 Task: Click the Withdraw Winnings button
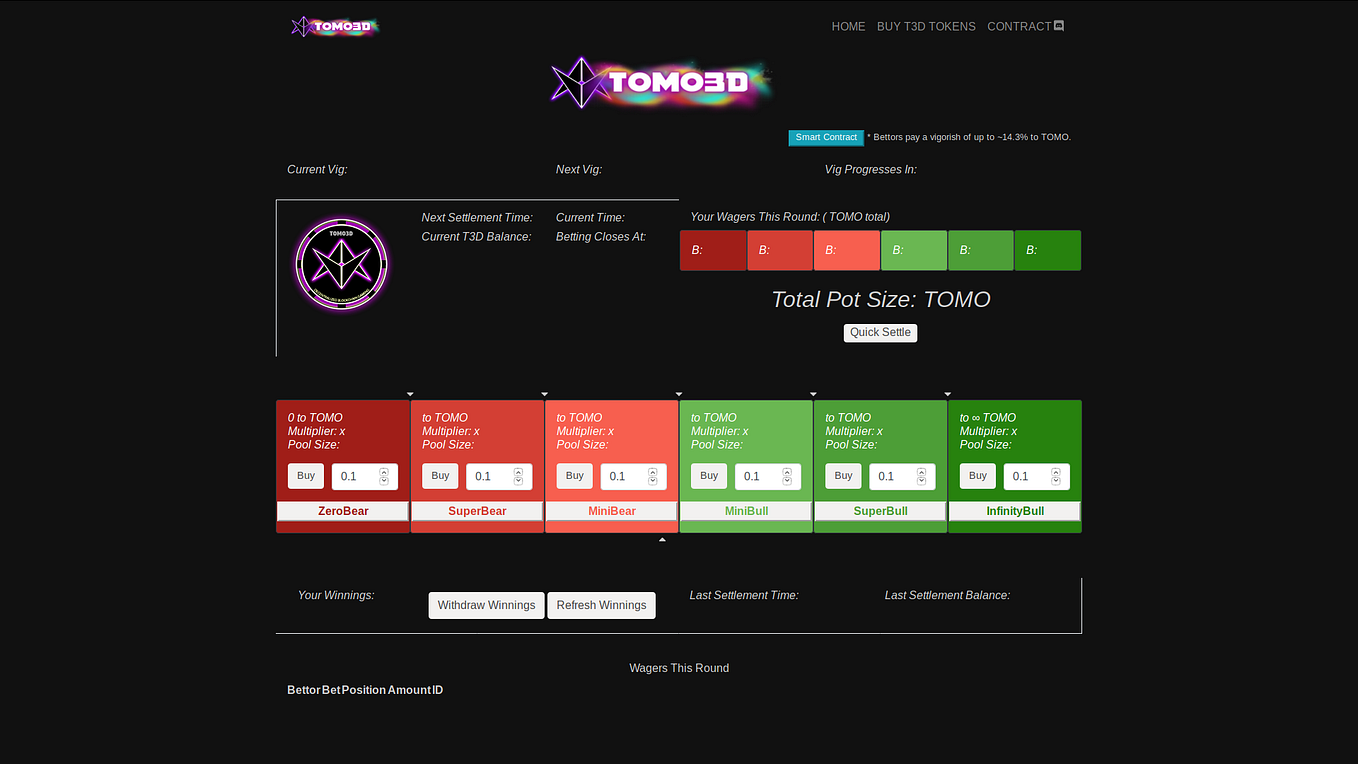coord(486,605)
